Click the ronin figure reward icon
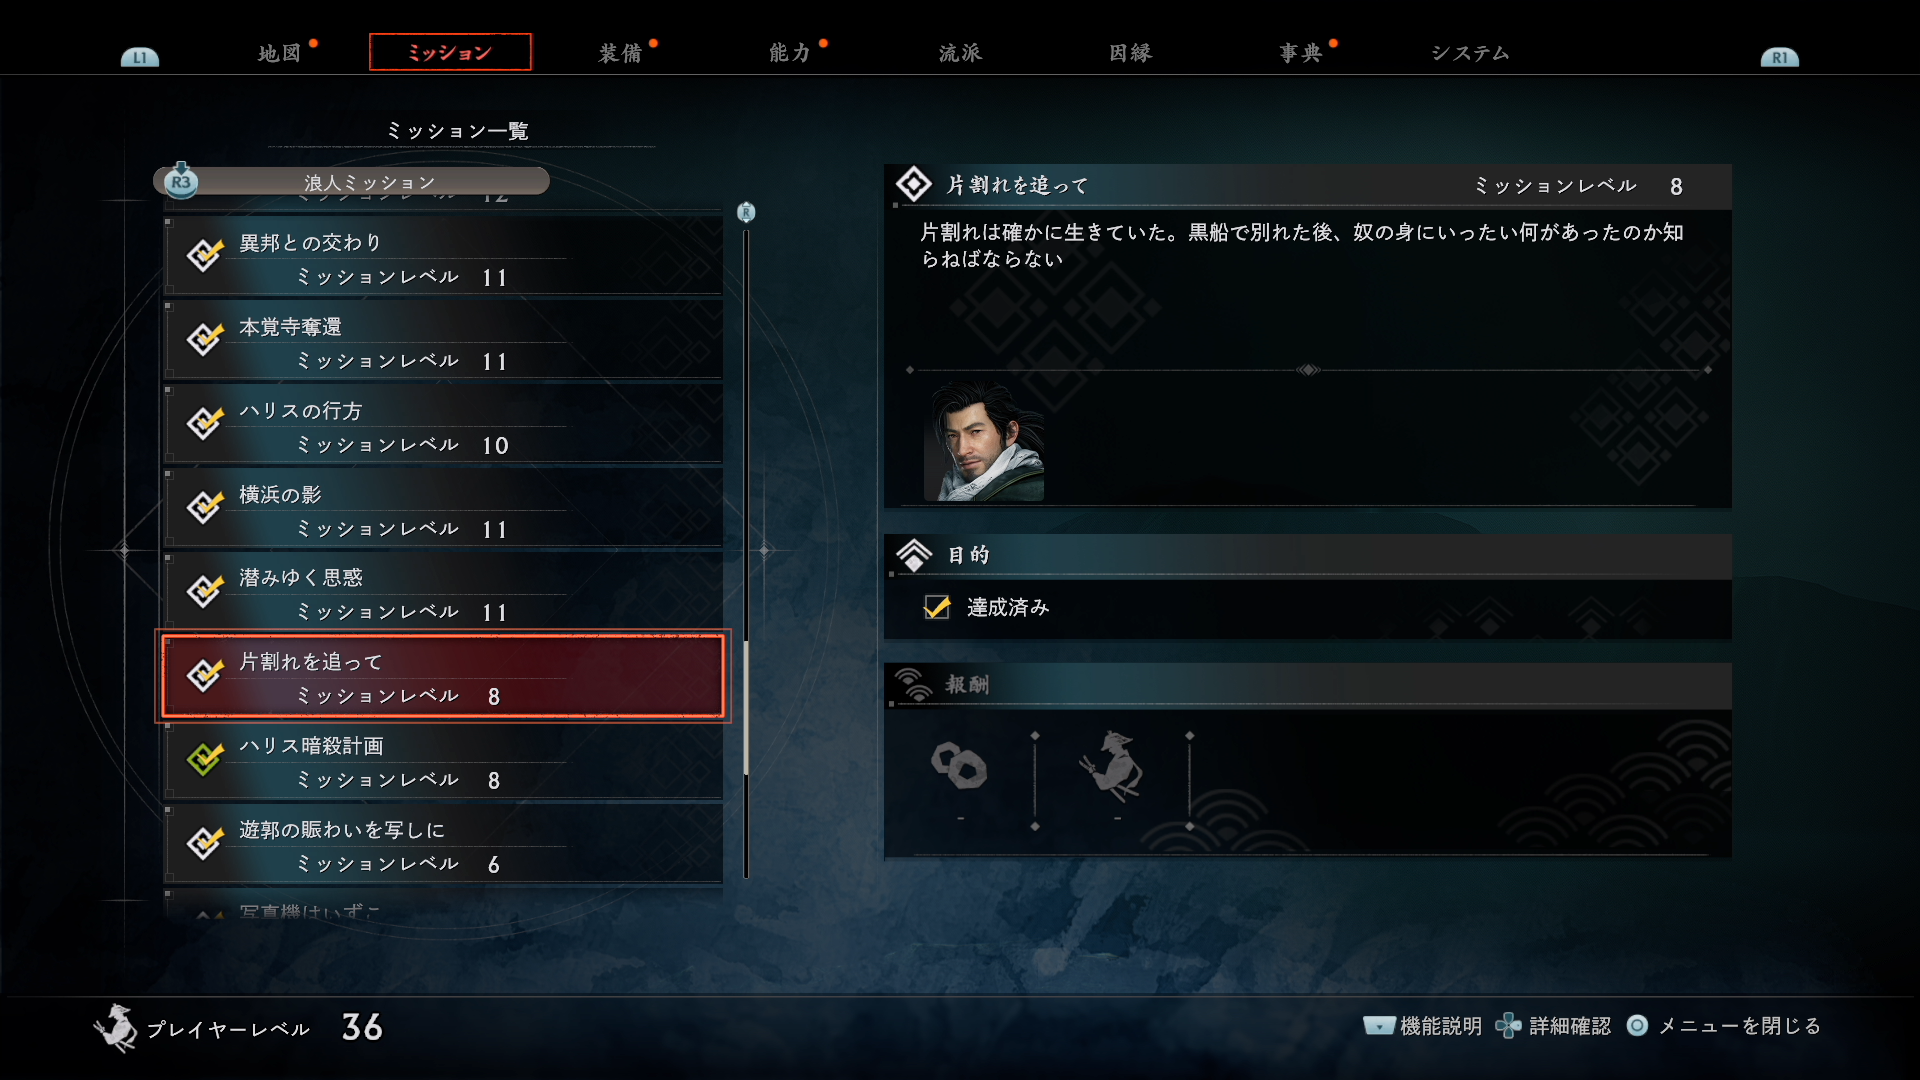Viewport: 1920px width, 1080px height. click(x=1112, y=767)
